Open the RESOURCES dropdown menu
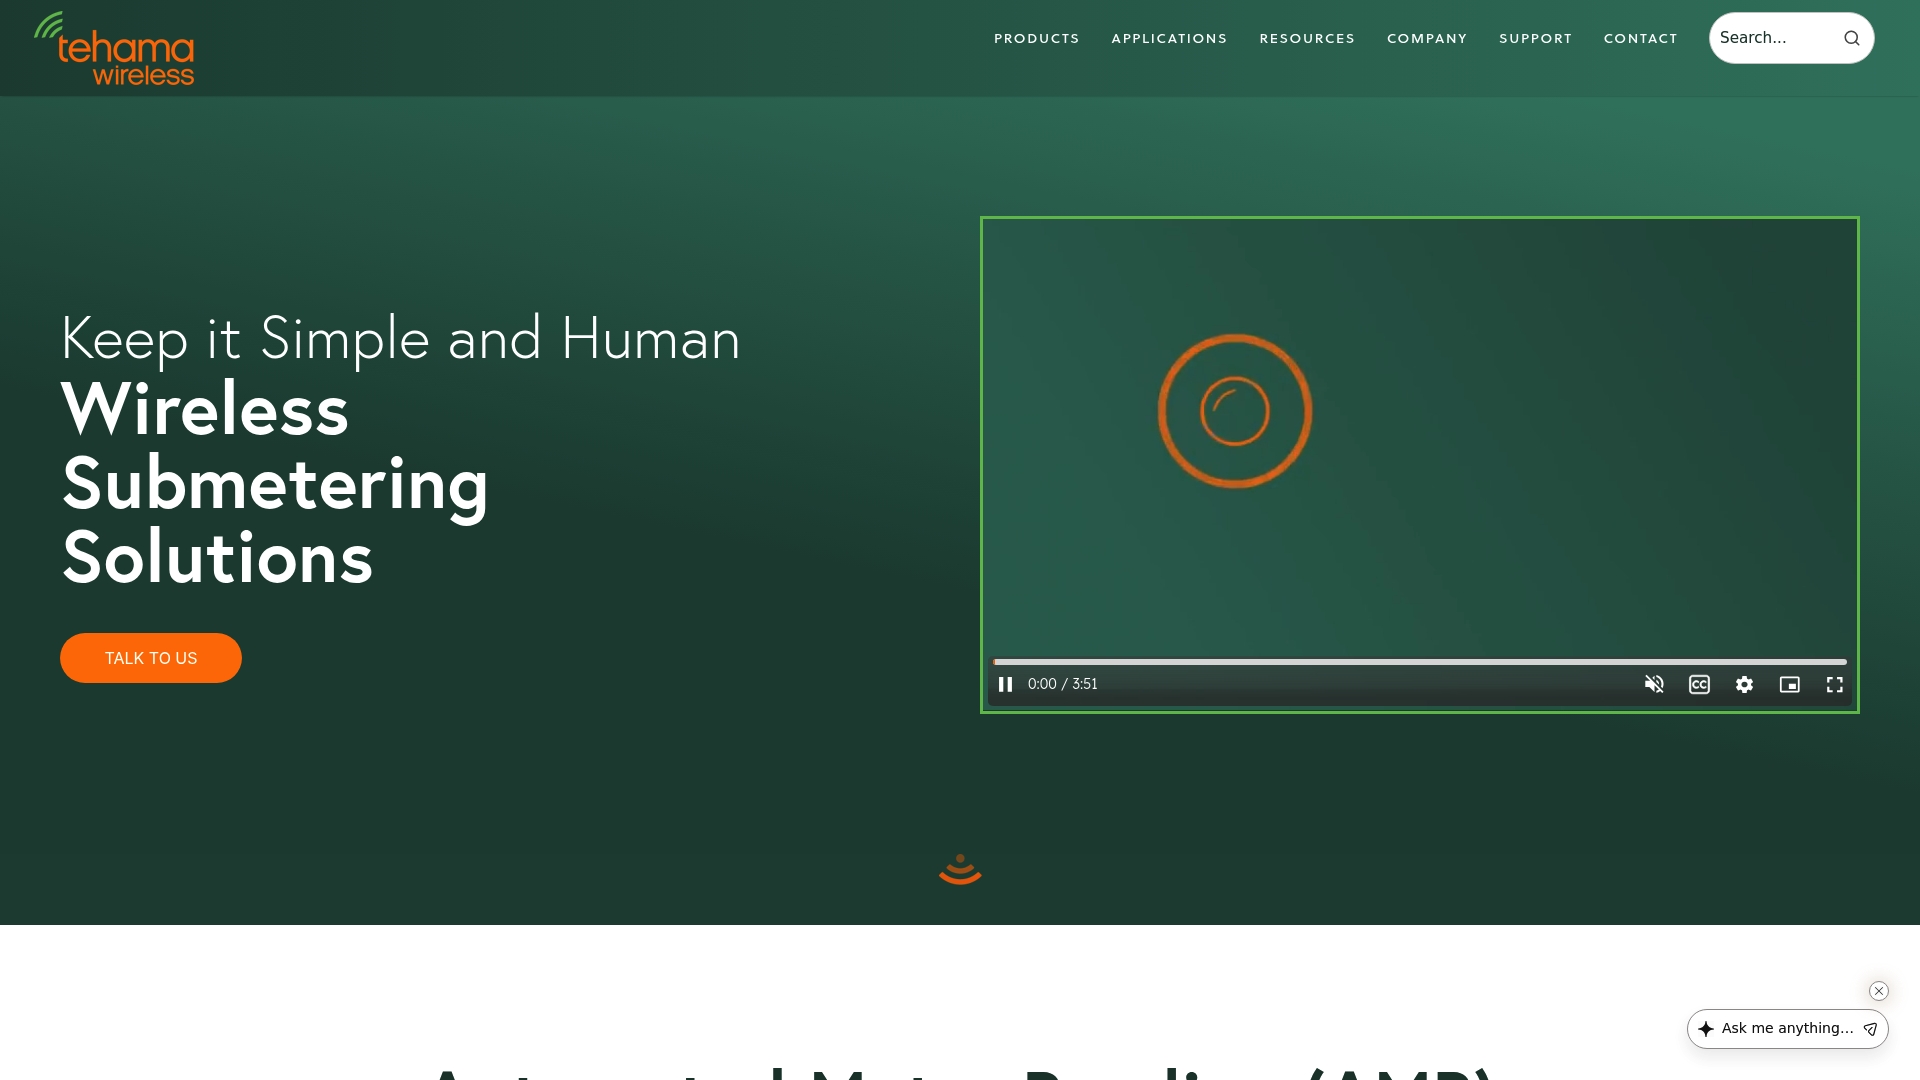This screenshot has width=1920, height=1080. tap(1307, 38)
